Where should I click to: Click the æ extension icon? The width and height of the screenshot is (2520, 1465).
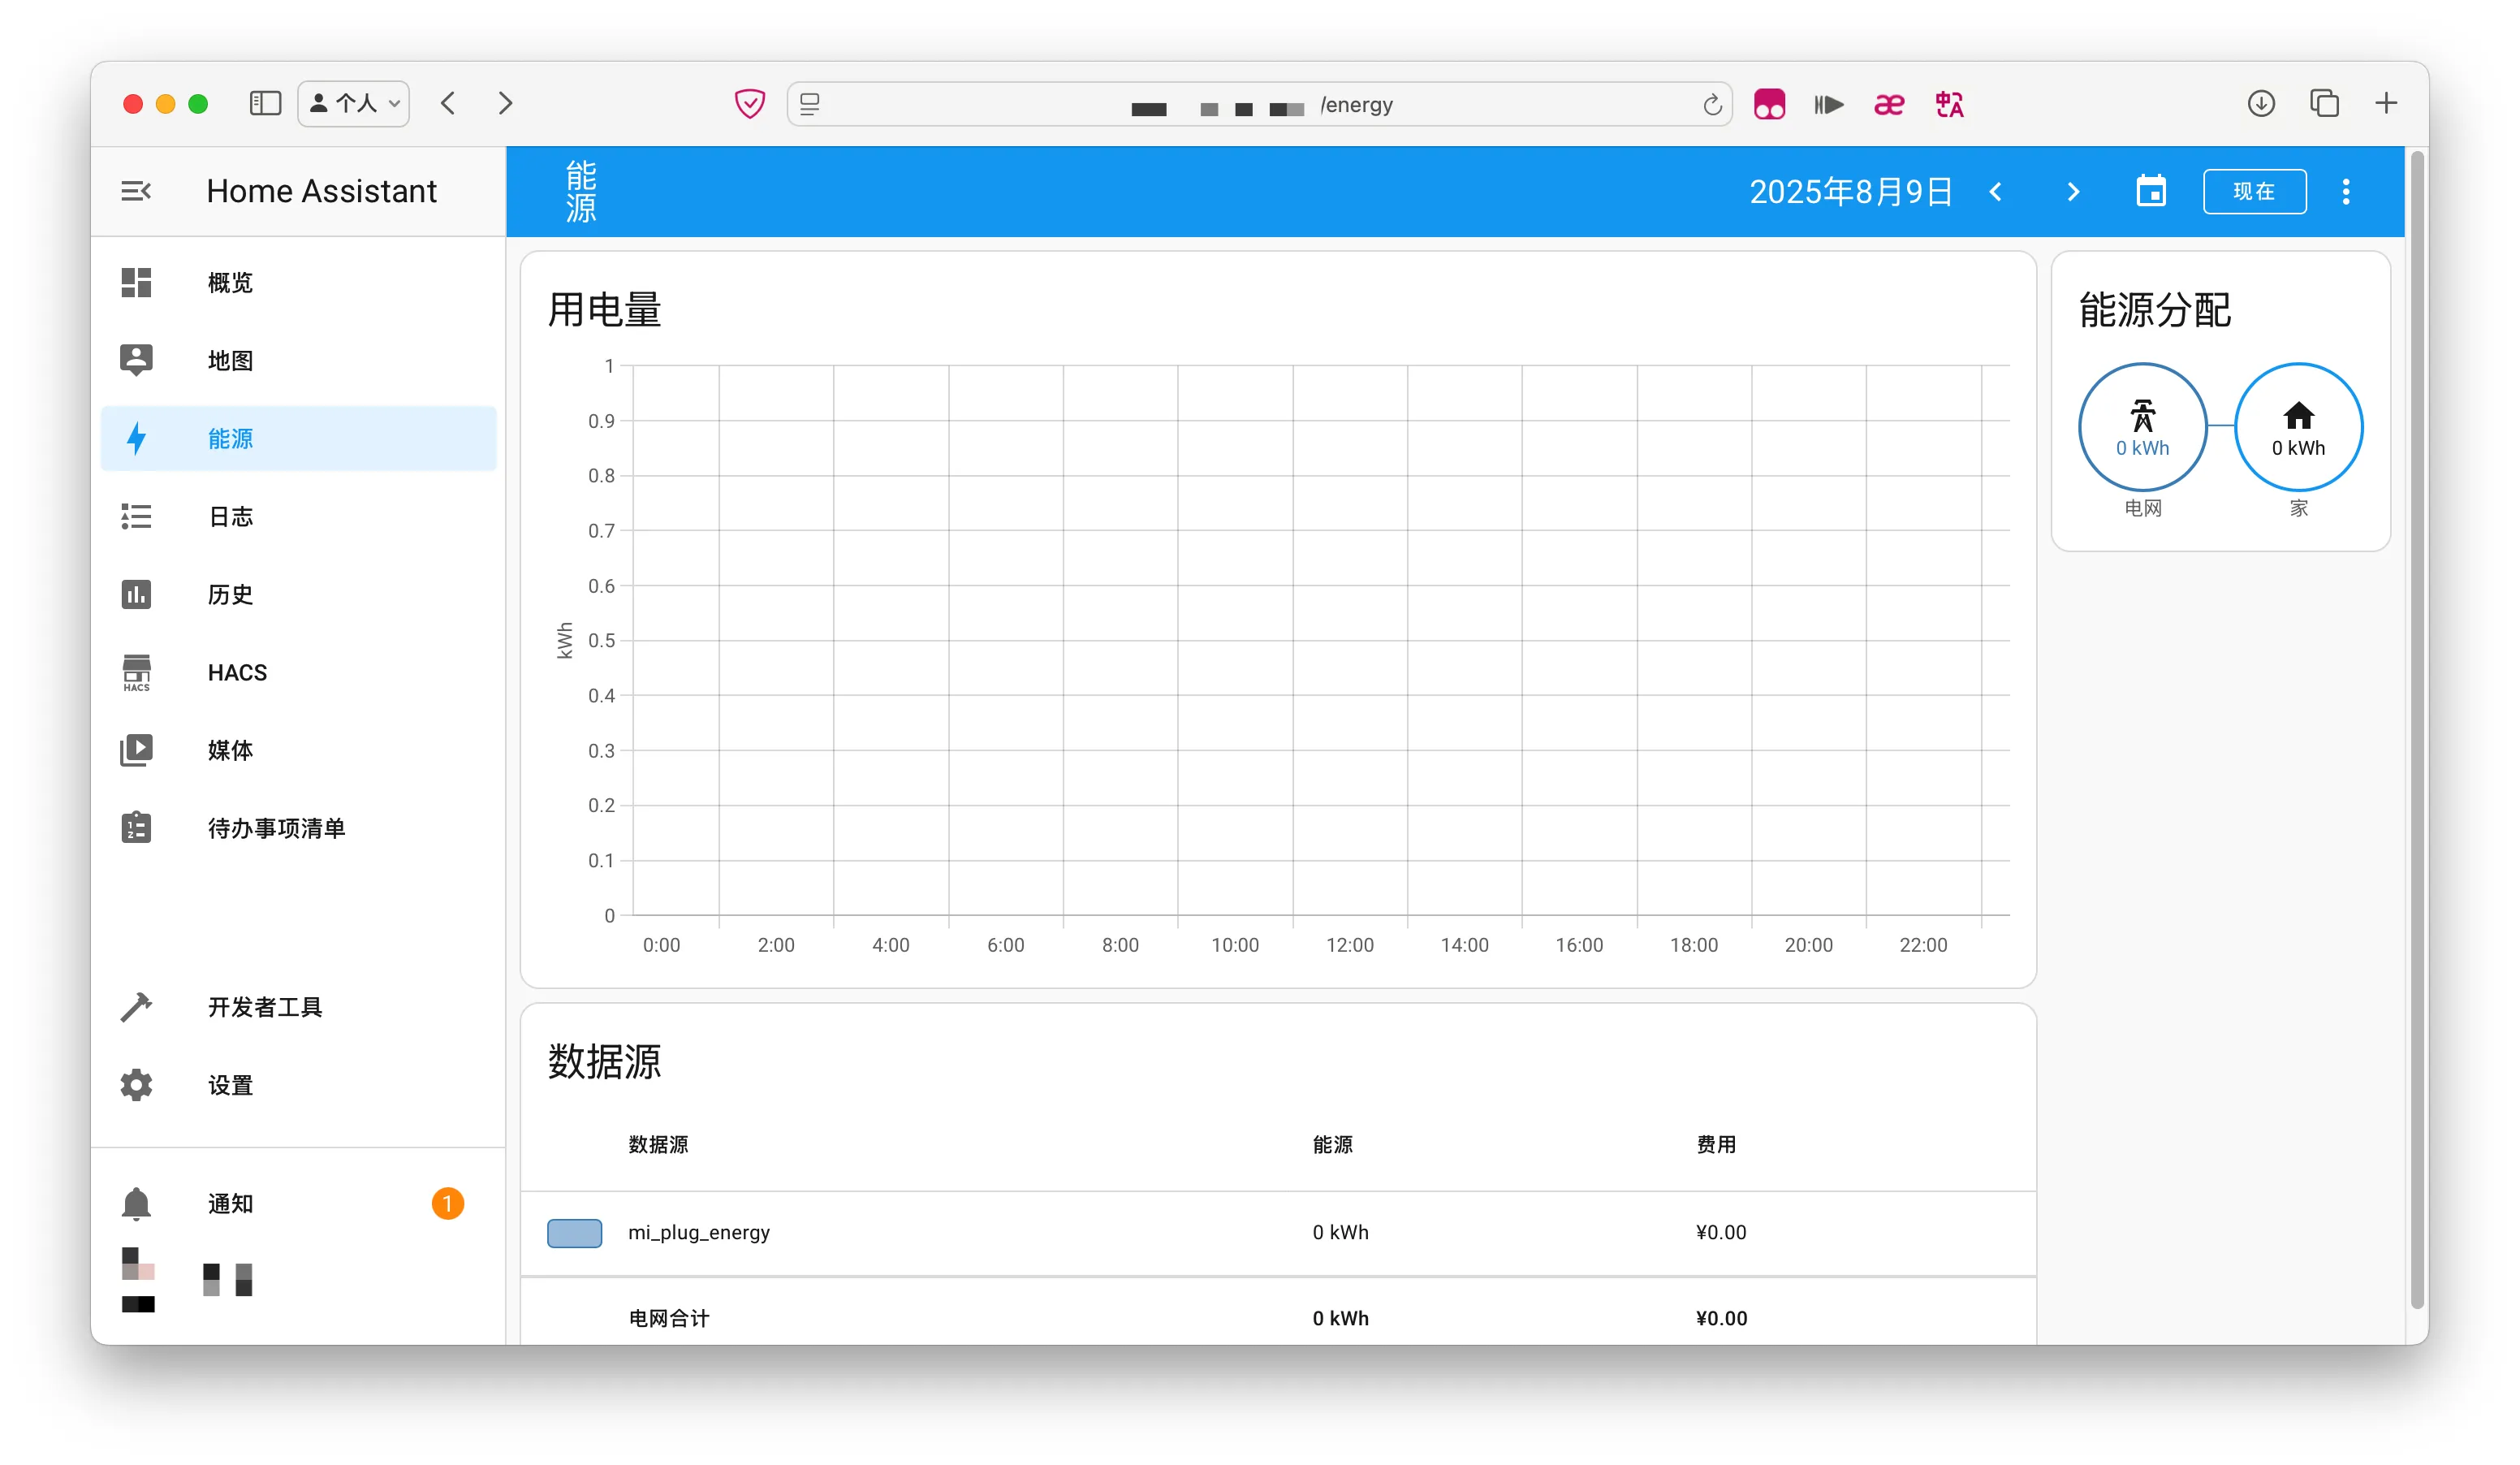(1889, 104)
